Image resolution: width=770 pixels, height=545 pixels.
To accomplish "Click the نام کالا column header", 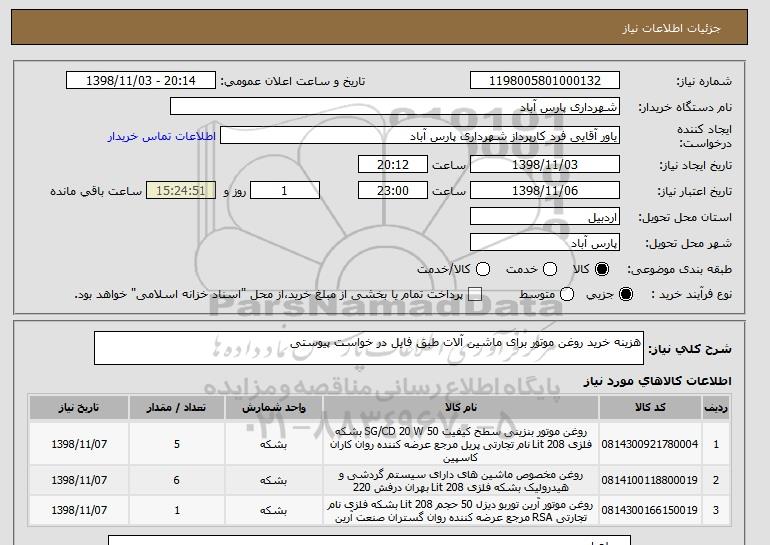I will point(461,408).
